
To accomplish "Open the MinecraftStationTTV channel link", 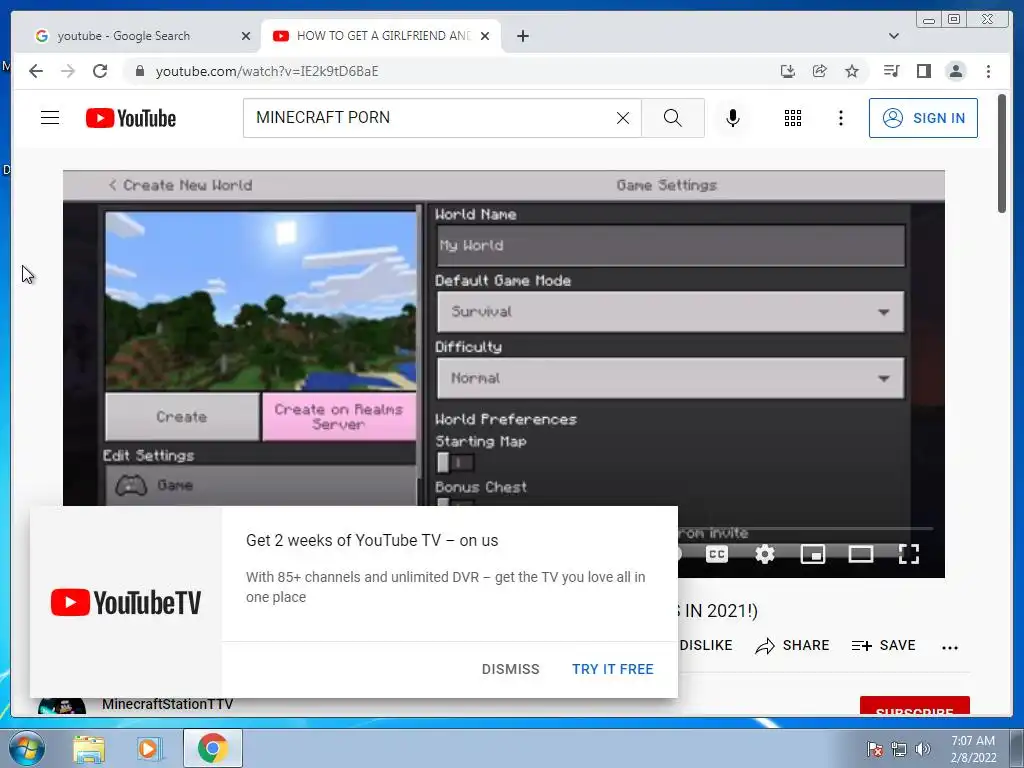I will click(x=167, y=704).
